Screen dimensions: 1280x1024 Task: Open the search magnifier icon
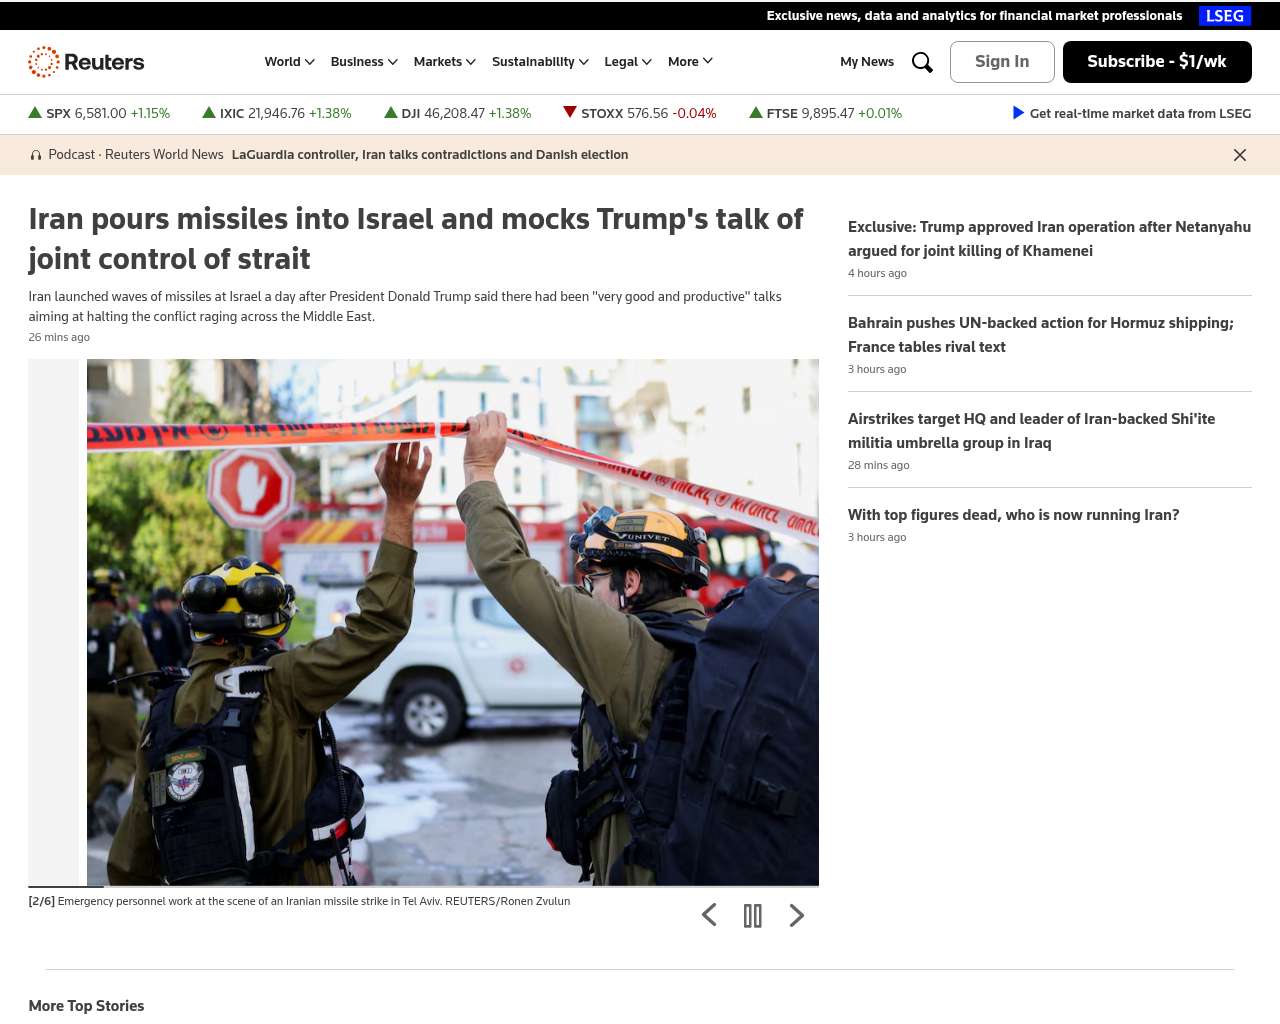pos(922,62)
